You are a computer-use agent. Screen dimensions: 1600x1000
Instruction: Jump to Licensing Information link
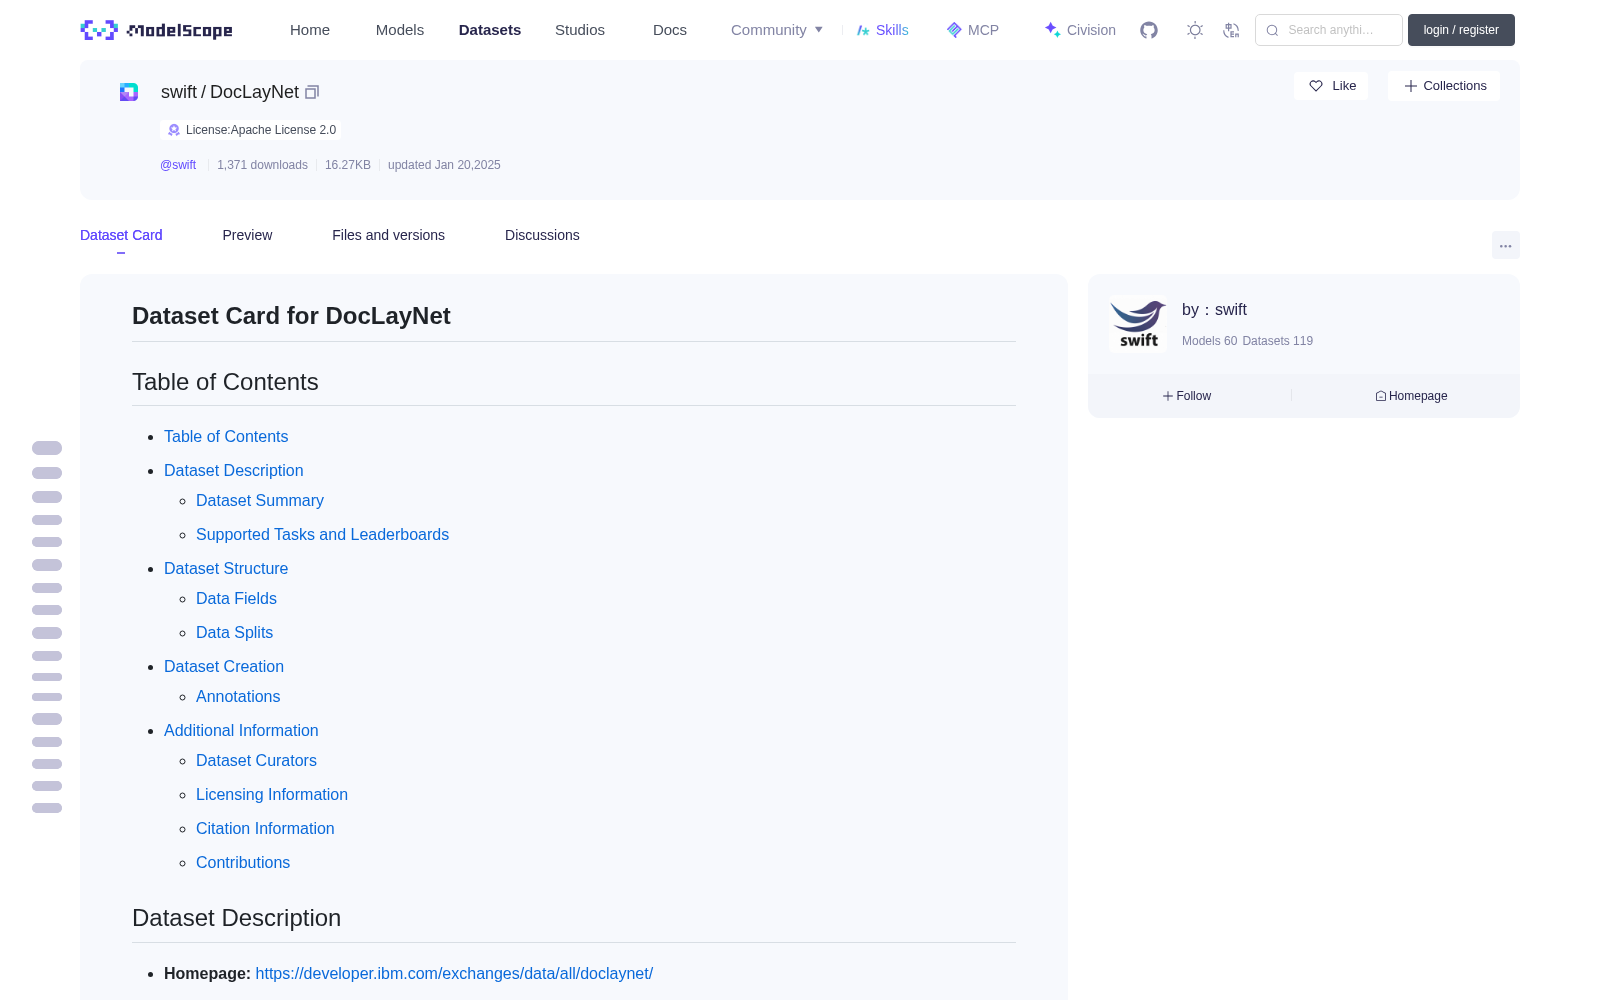click(272, 794)
